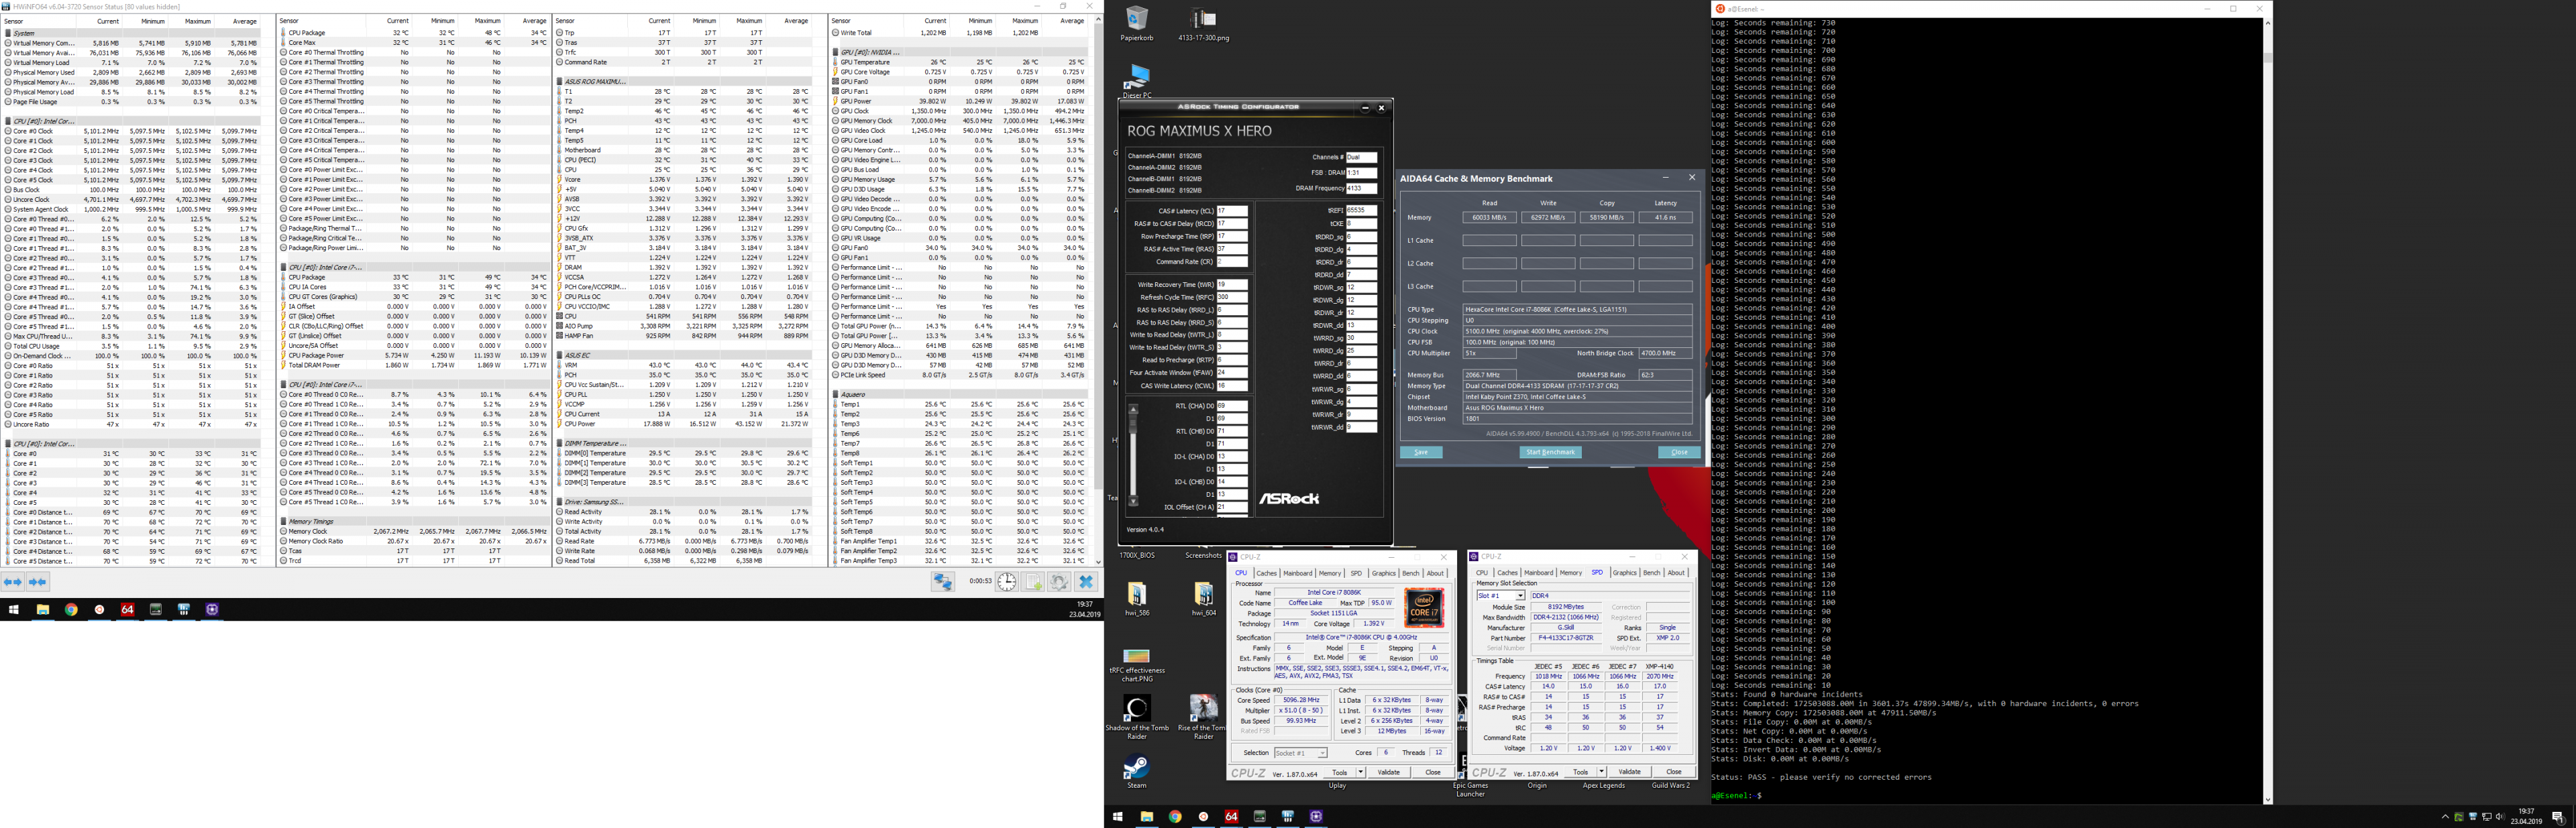Click Start Benchmark button in AIDA64
Image resolution: width=2576 pixels, height=828 pixels.
click(x=1550, y=452)
